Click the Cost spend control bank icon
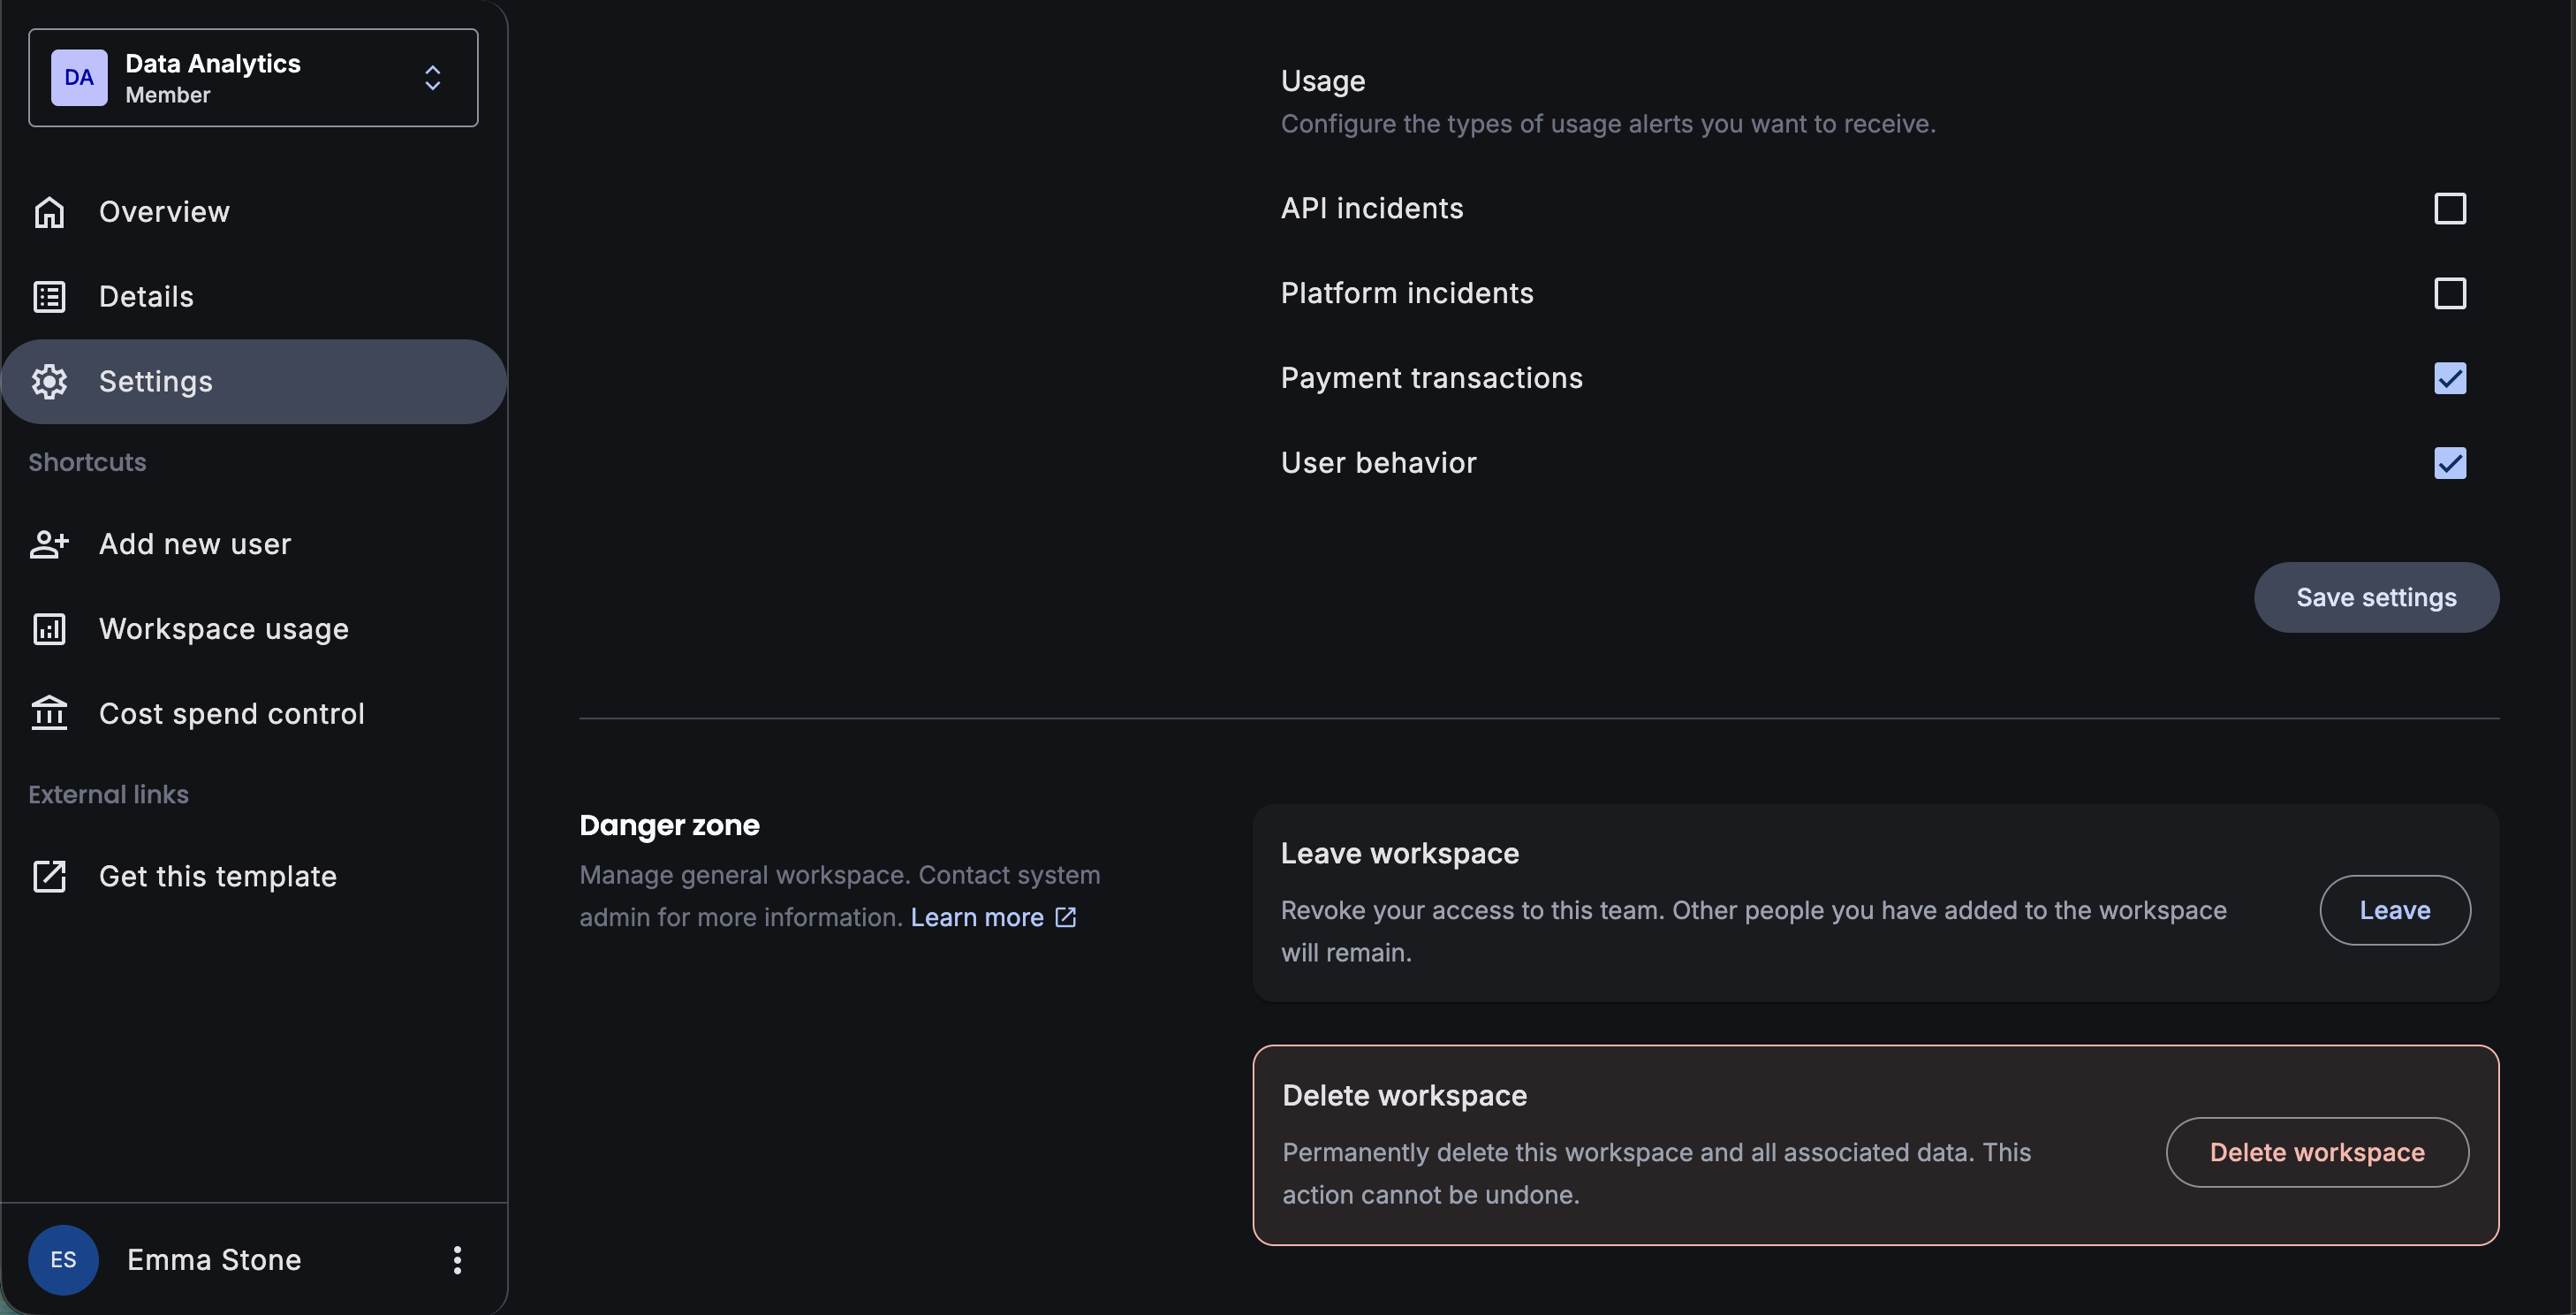This screenshot has width=2576, height=1315. pos(49,714)
